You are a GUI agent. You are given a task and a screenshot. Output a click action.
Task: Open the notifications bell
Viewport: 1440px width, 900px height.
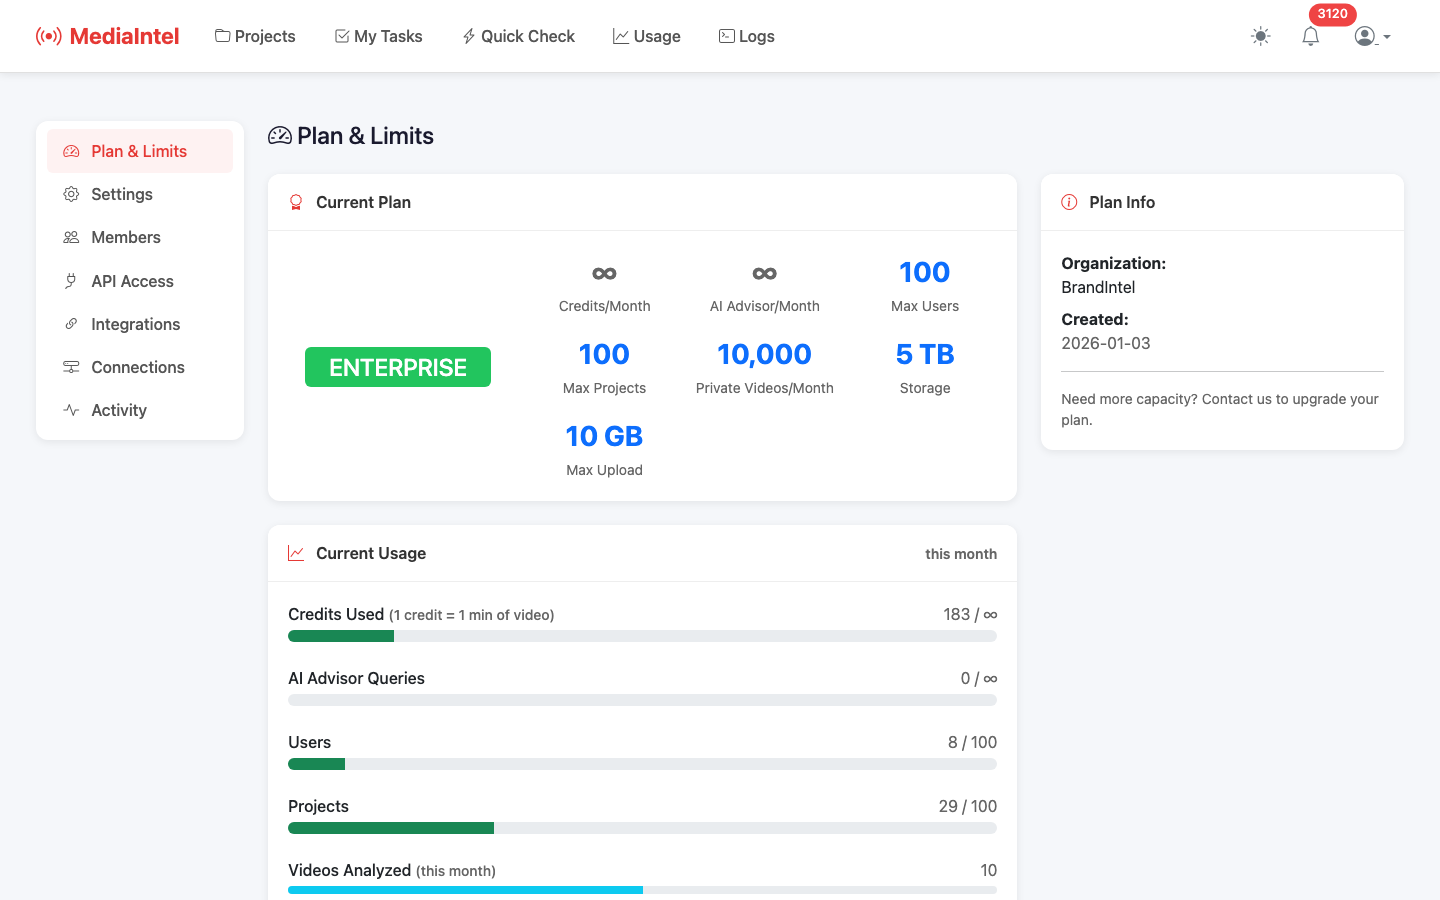[x=1310, y=36]
